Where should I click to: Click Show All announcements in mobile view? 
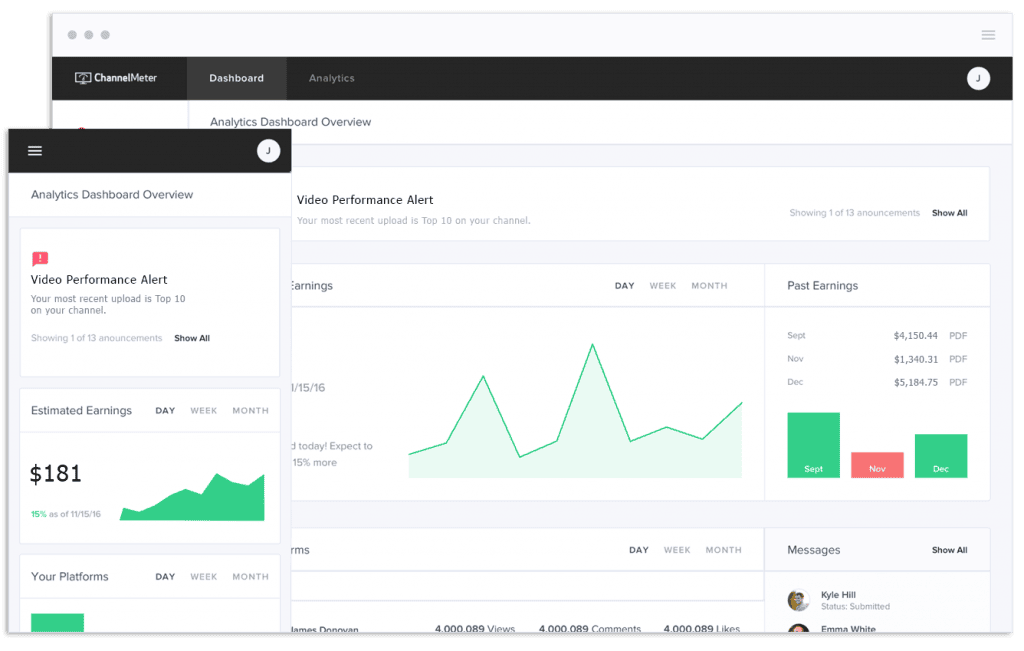tap(192, 338)
